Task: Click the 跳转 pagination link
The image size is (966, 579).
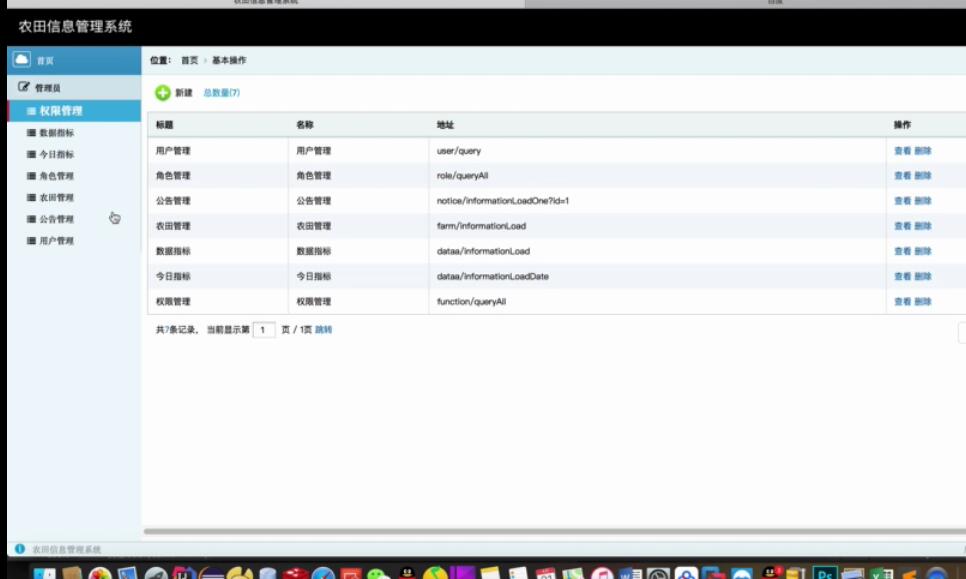Action: pyautogui.click(x=323, y=330)
